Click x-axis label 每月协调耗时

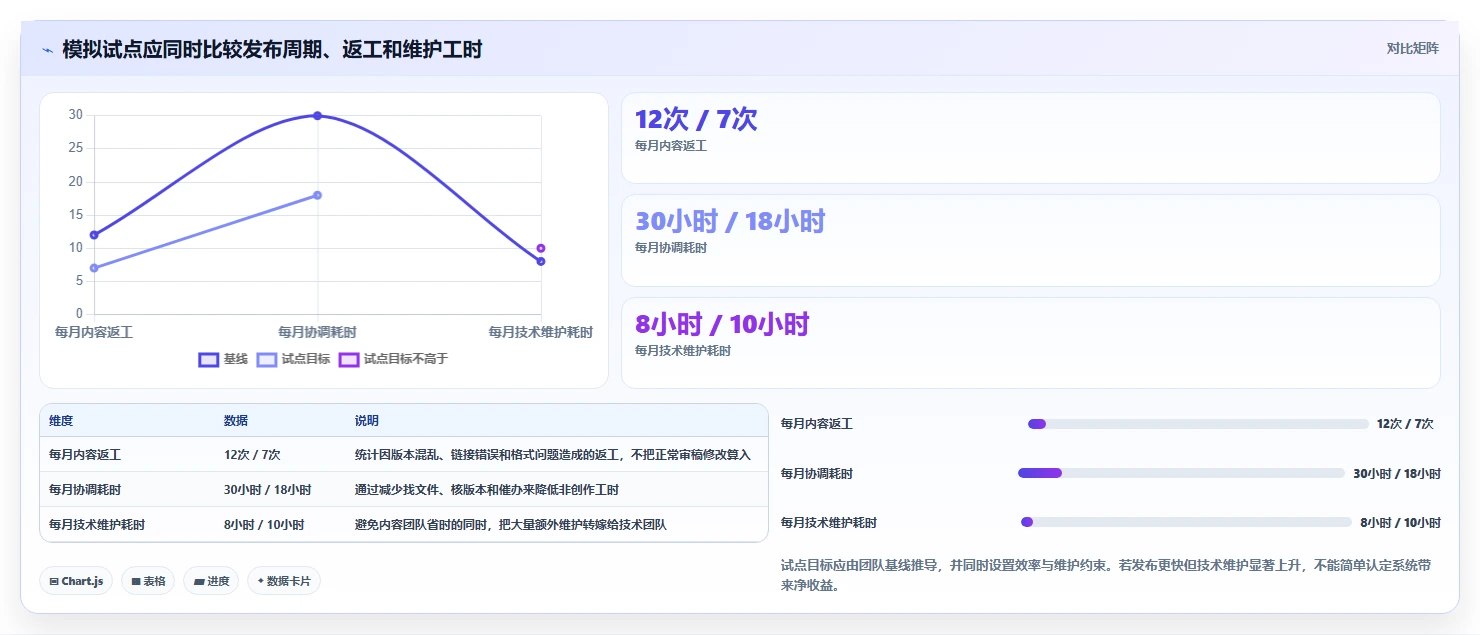317,331
